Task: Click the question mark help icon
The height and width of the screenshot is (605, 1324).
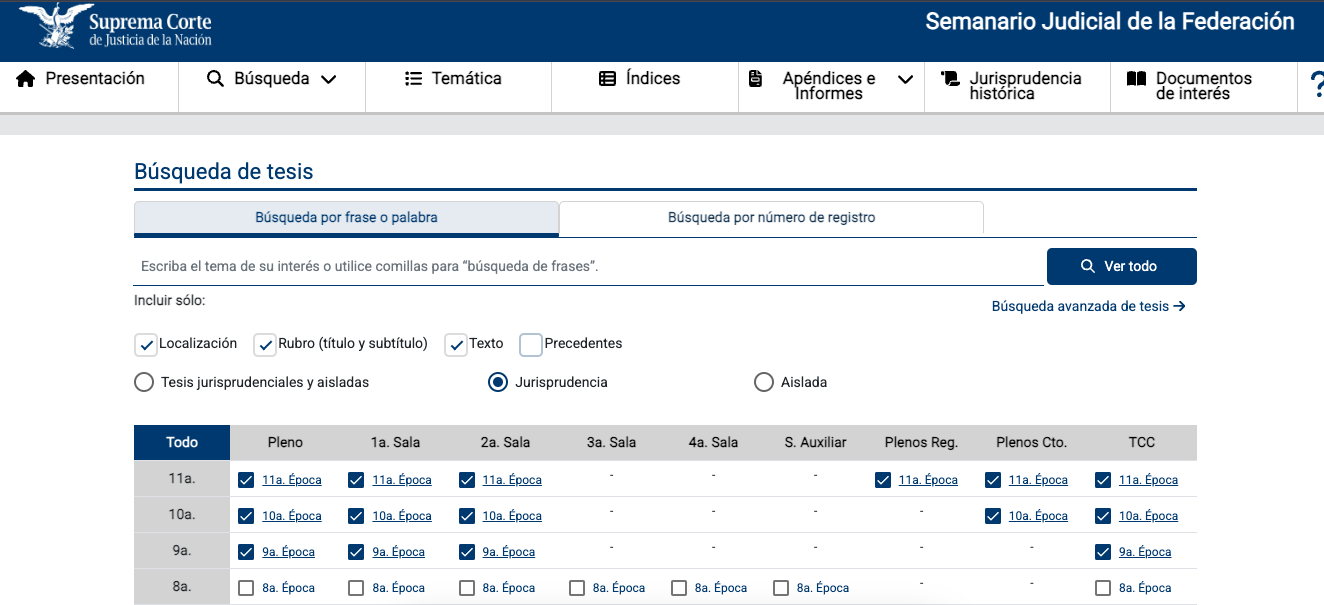Action: click(1316, 85)
